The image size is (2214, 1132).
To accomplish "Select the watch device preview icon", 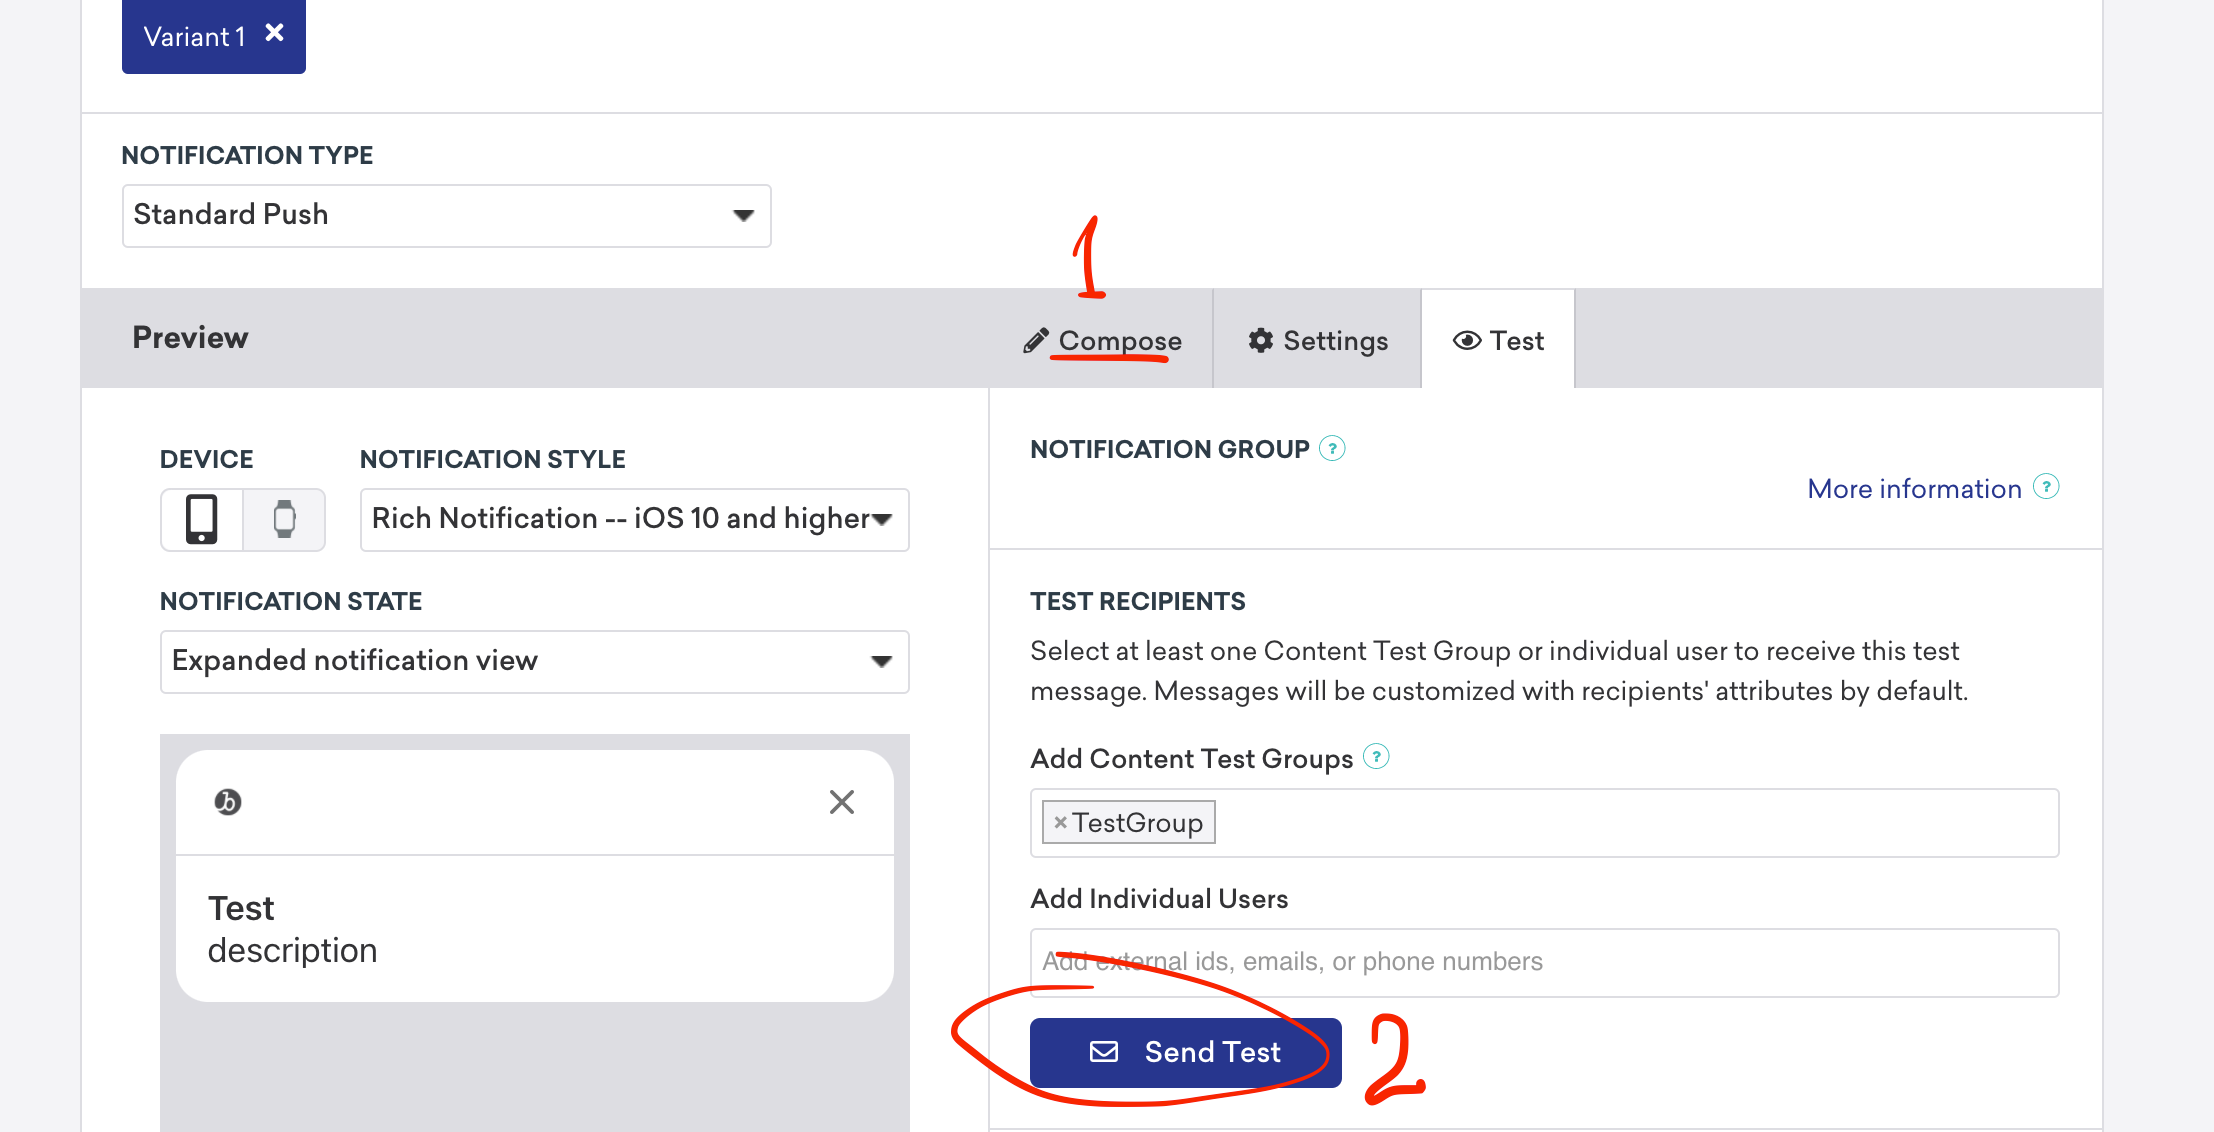I will pos(284,519).
